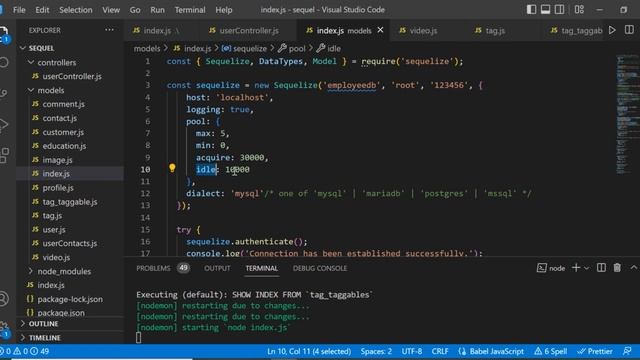Select the Terminal panel tab
This screenshot has width=640, height=360.
point(262,268)
